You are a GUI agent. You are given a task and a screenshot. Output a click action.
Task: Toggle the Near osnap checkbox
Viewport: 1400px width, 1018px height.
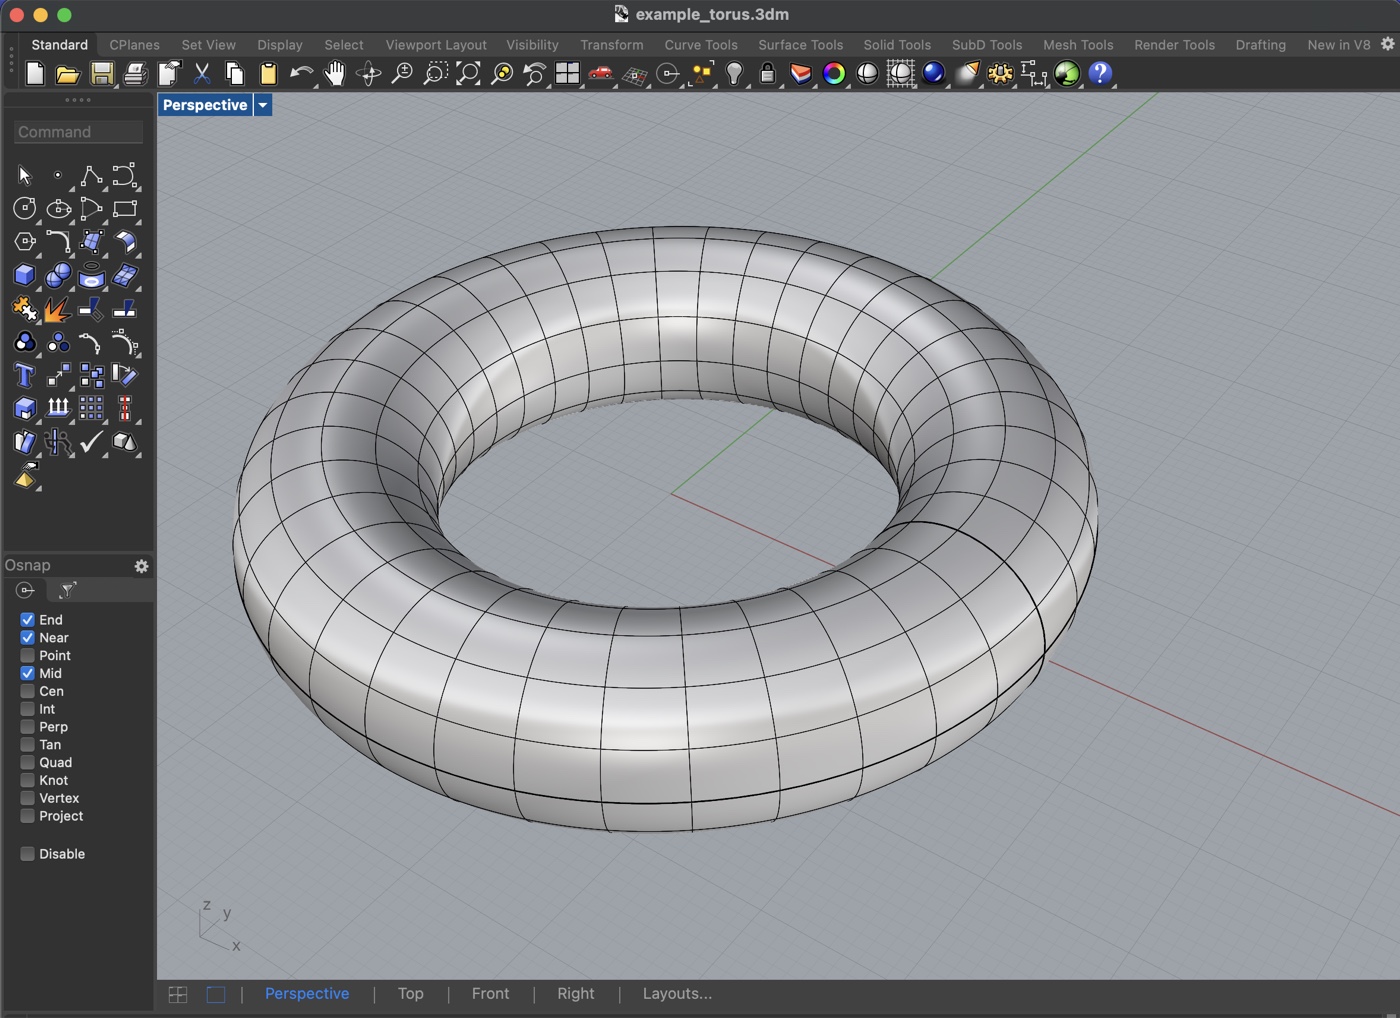pyautogui.click(x=27, y=638)
